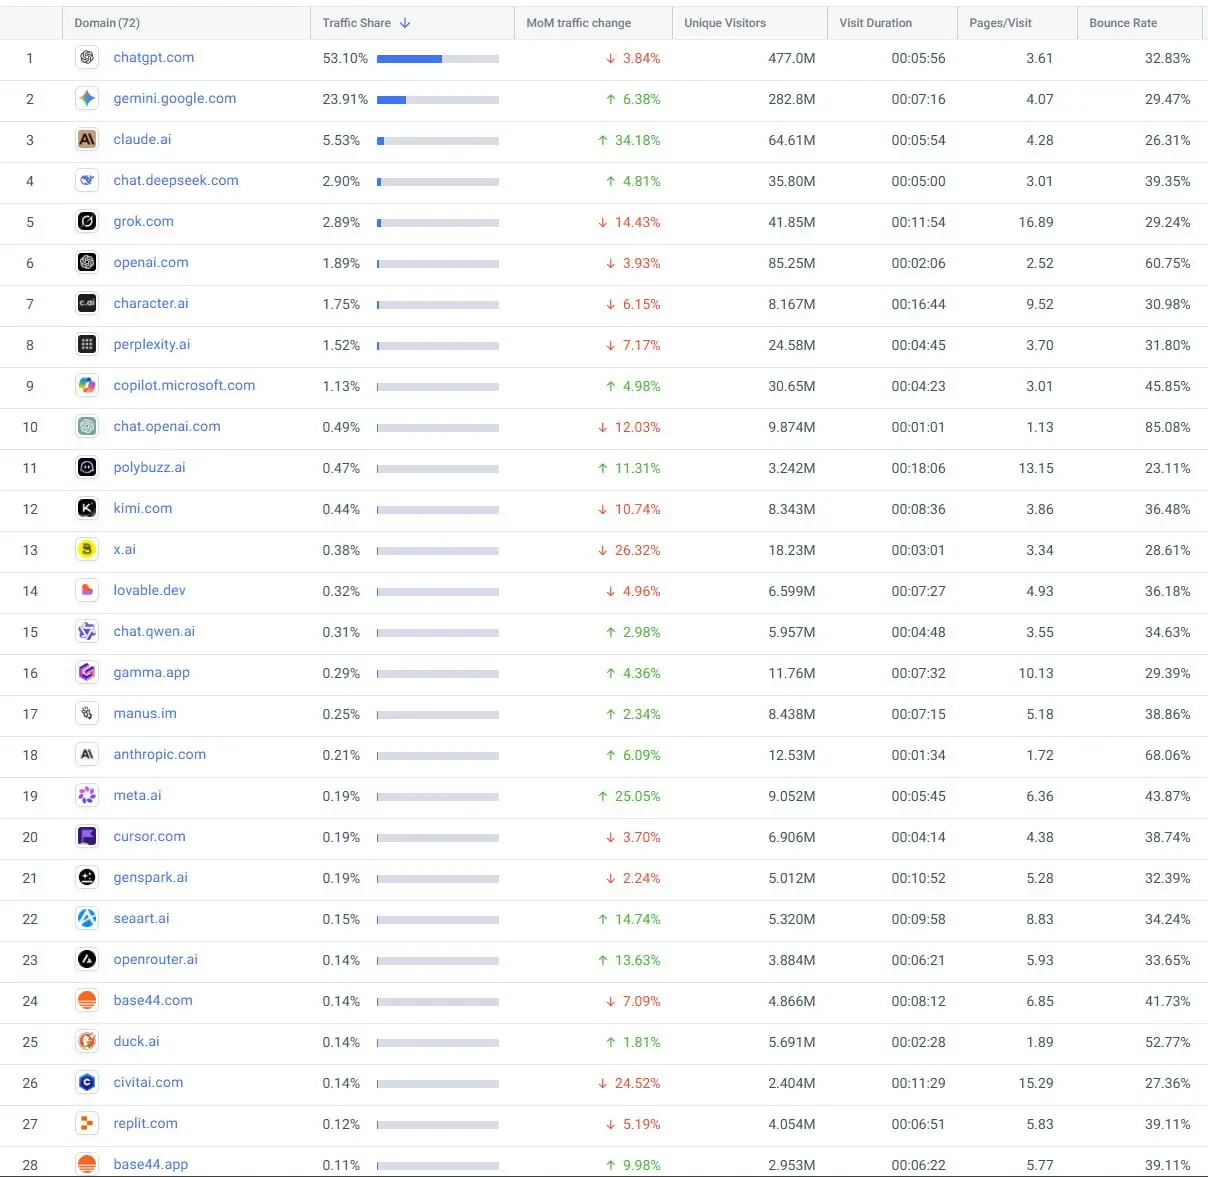Click the chat.openai.com favicon icon

(87, 427)
